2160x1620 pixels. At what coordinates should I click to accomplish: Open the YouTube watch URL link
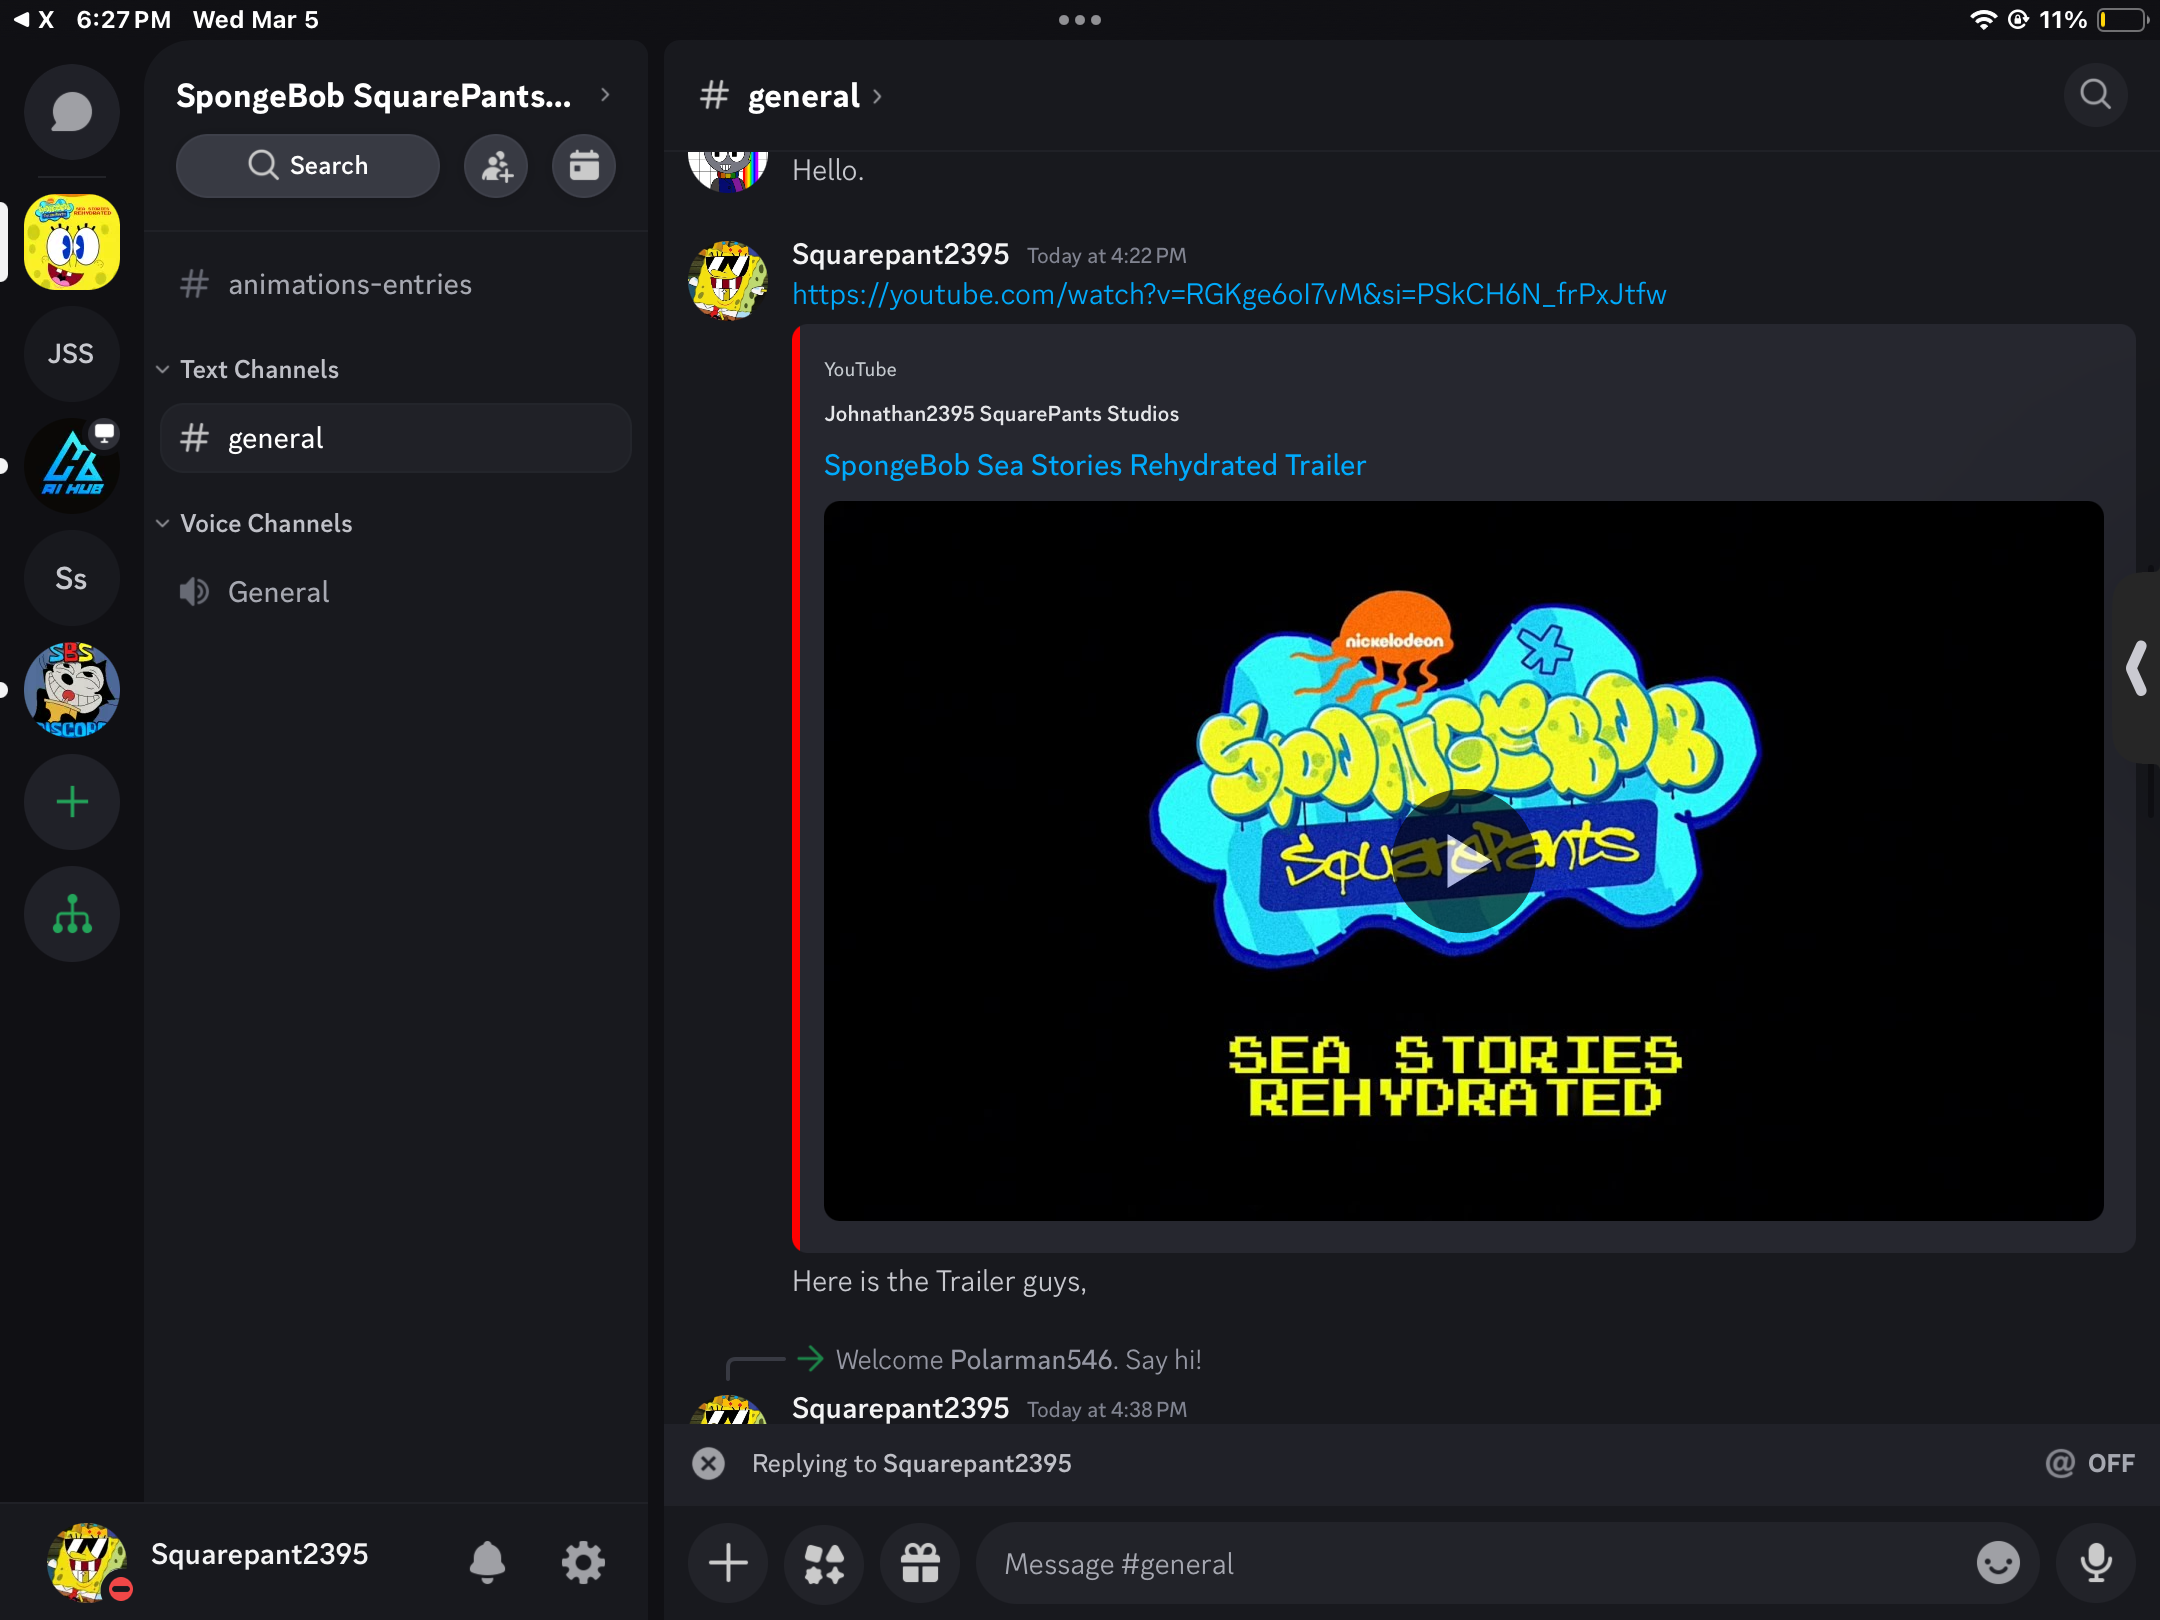pyautogui.click(x=1229, y=294)
